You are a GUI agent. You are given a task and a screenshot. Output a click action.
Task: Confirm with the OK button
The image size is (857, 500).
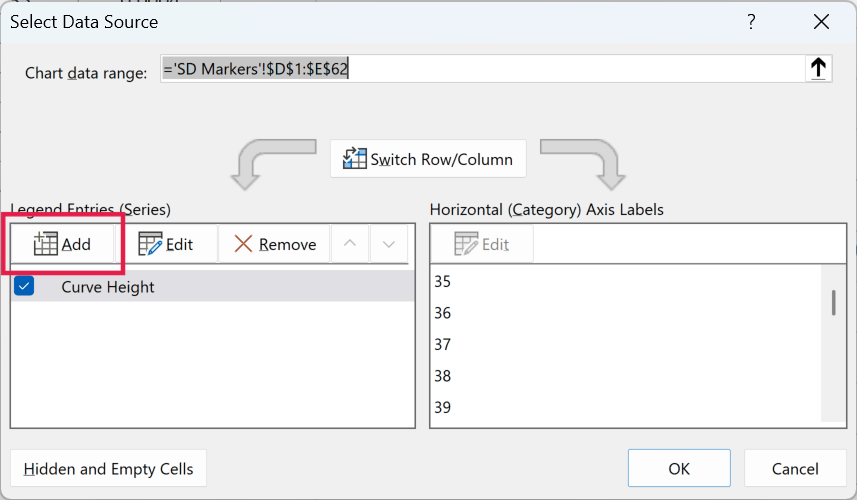point(679,468)
